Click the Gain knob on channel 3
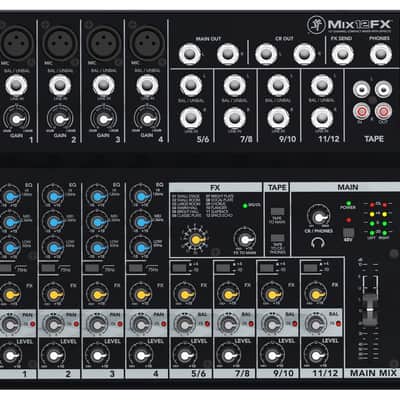This screenshot has height=400, width=400. click(103, 119)
